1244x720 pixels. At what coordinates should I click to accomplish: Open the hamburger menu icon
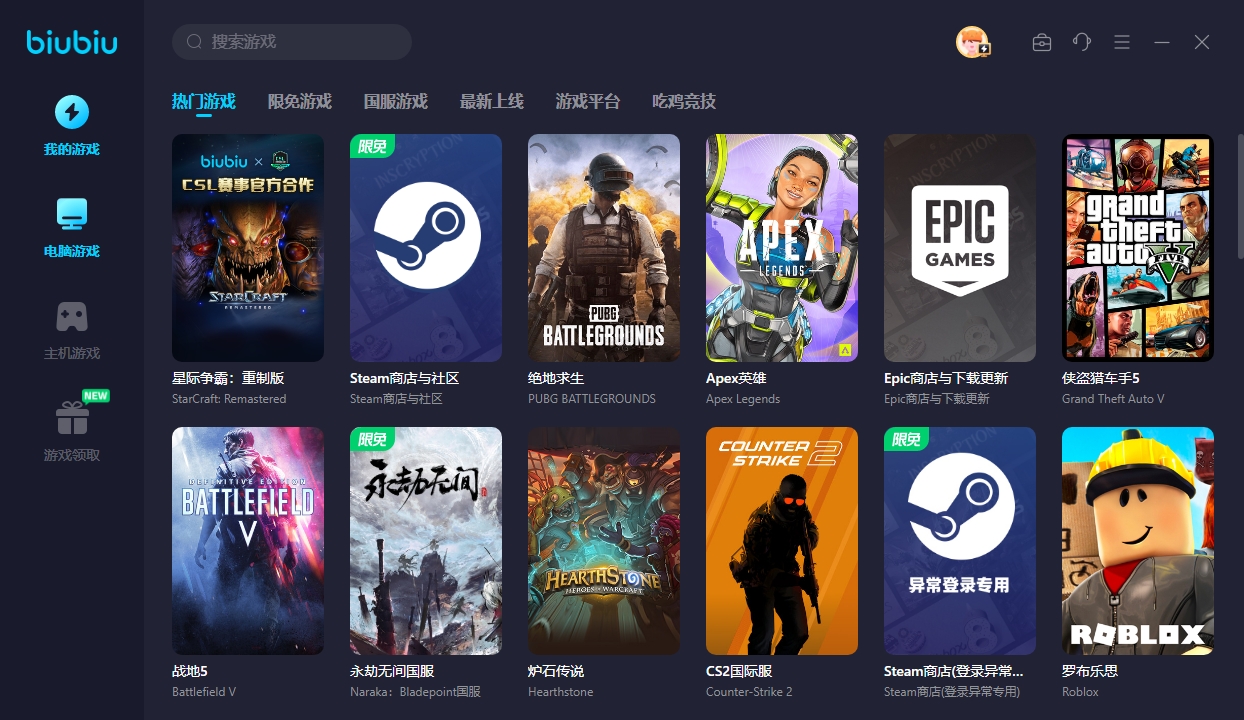(x=1122, y=42)
